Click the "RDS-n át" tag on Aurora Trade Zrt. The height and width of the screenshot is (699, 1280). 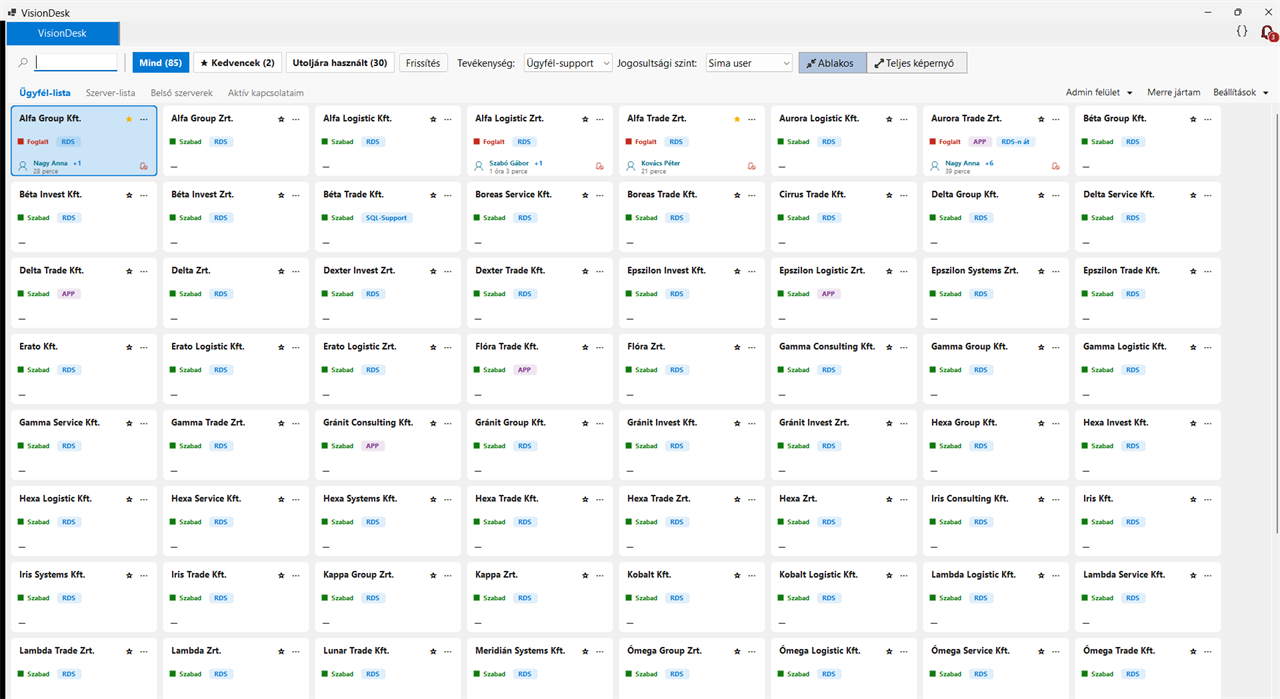[x=1016, y=142]
